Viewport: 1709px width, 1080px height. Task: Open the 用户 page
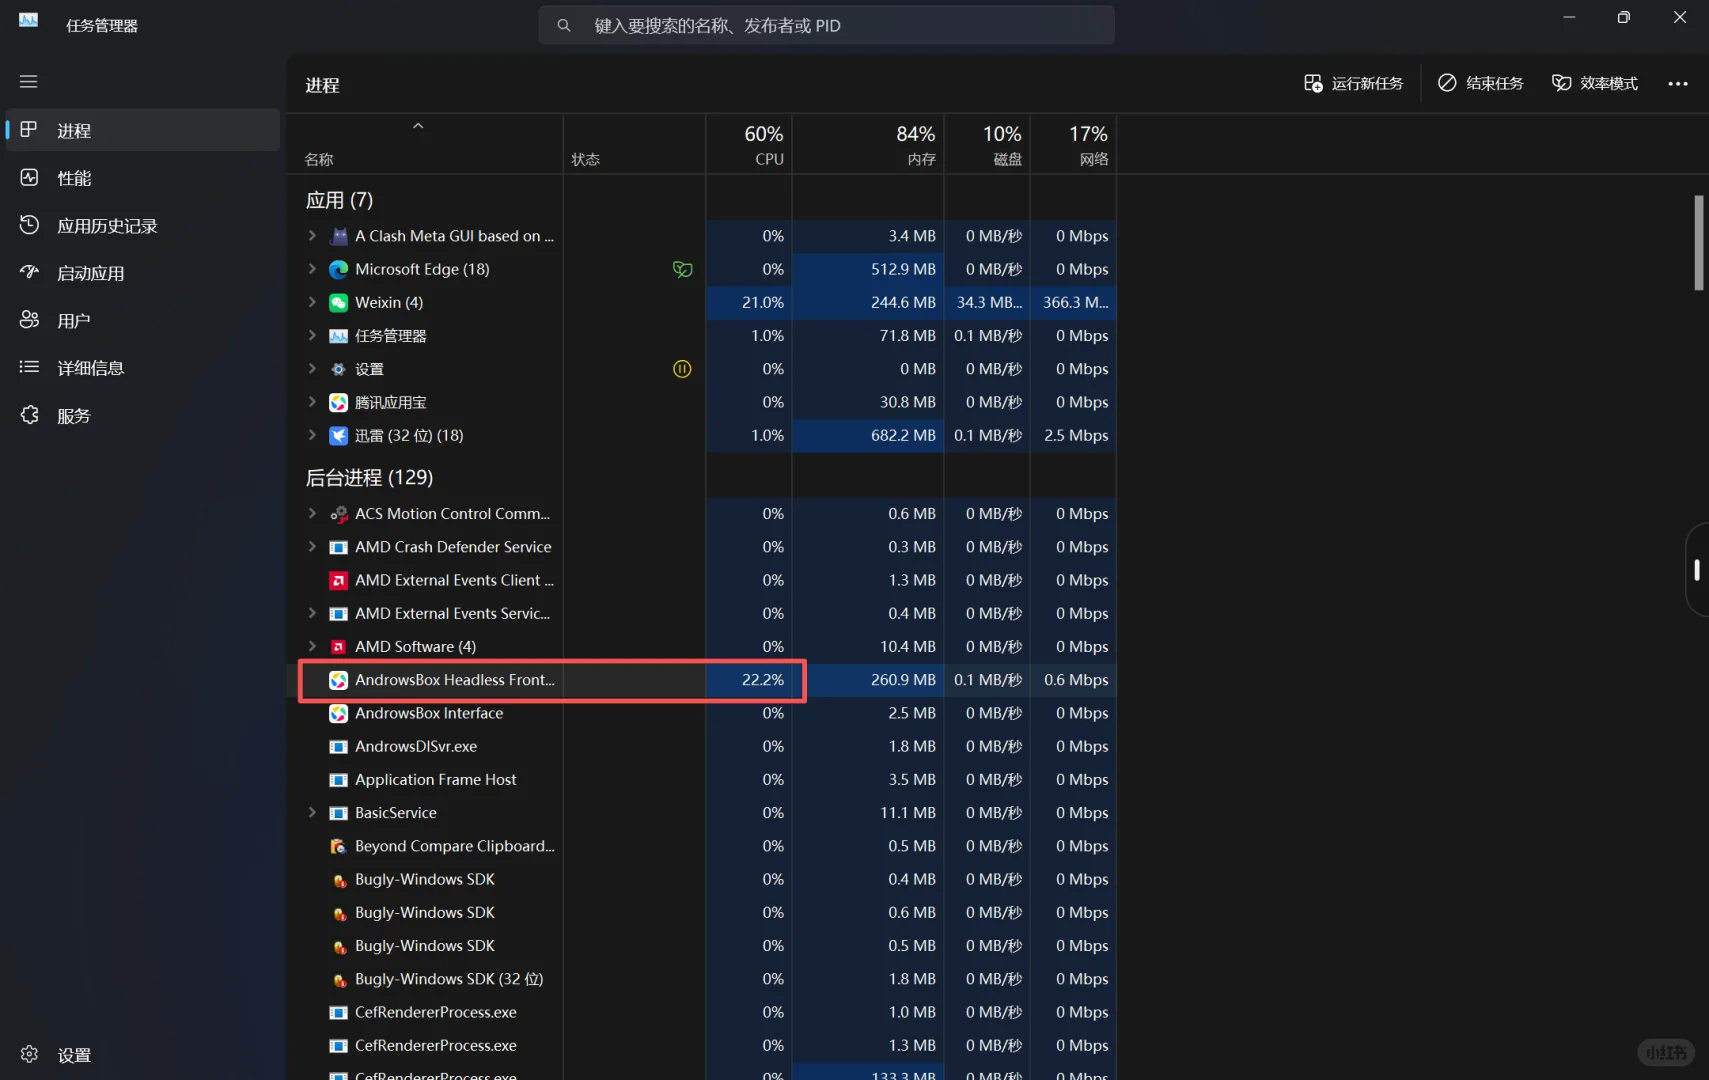pyautogui.click(x=143, y=320)
